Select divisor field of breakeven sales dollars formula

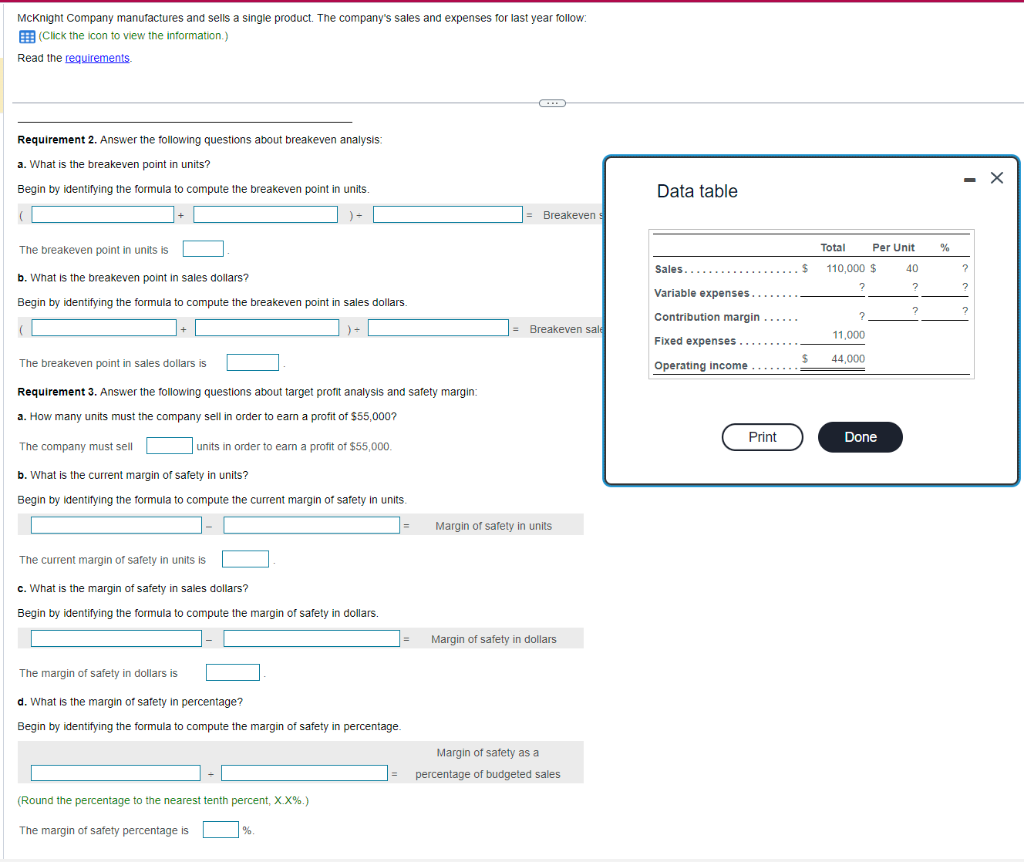click(438, 328)
